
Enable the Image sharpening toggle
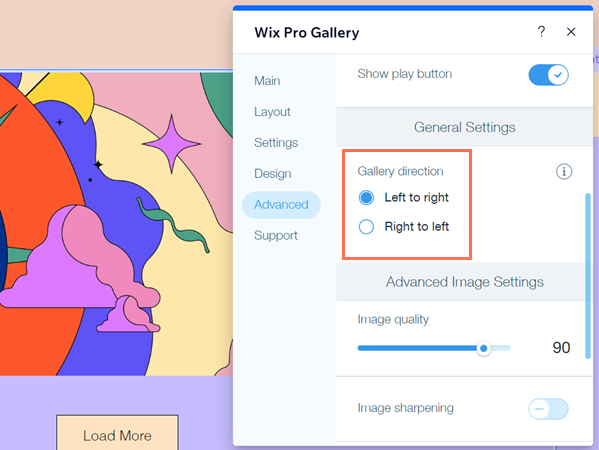548,409
